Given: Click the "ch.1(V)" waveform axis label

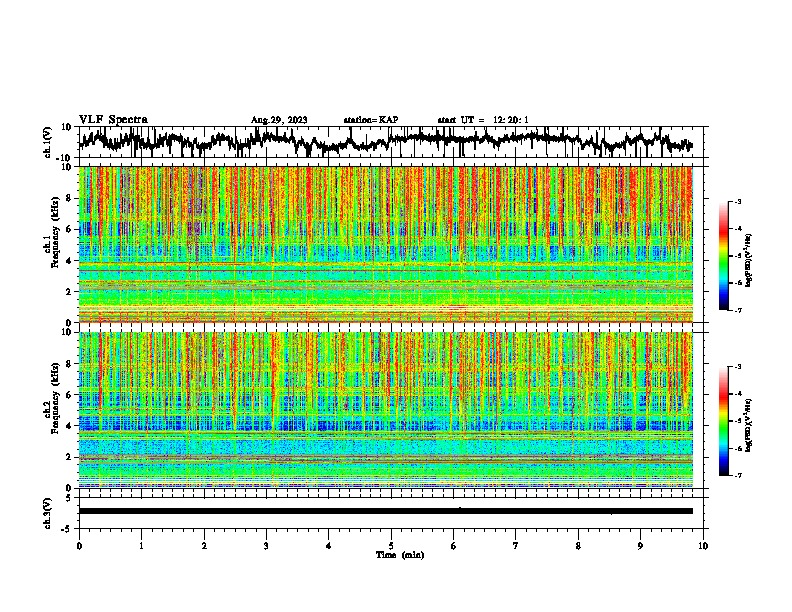Looking at the screenshot, I should click(x=48, y=142).
